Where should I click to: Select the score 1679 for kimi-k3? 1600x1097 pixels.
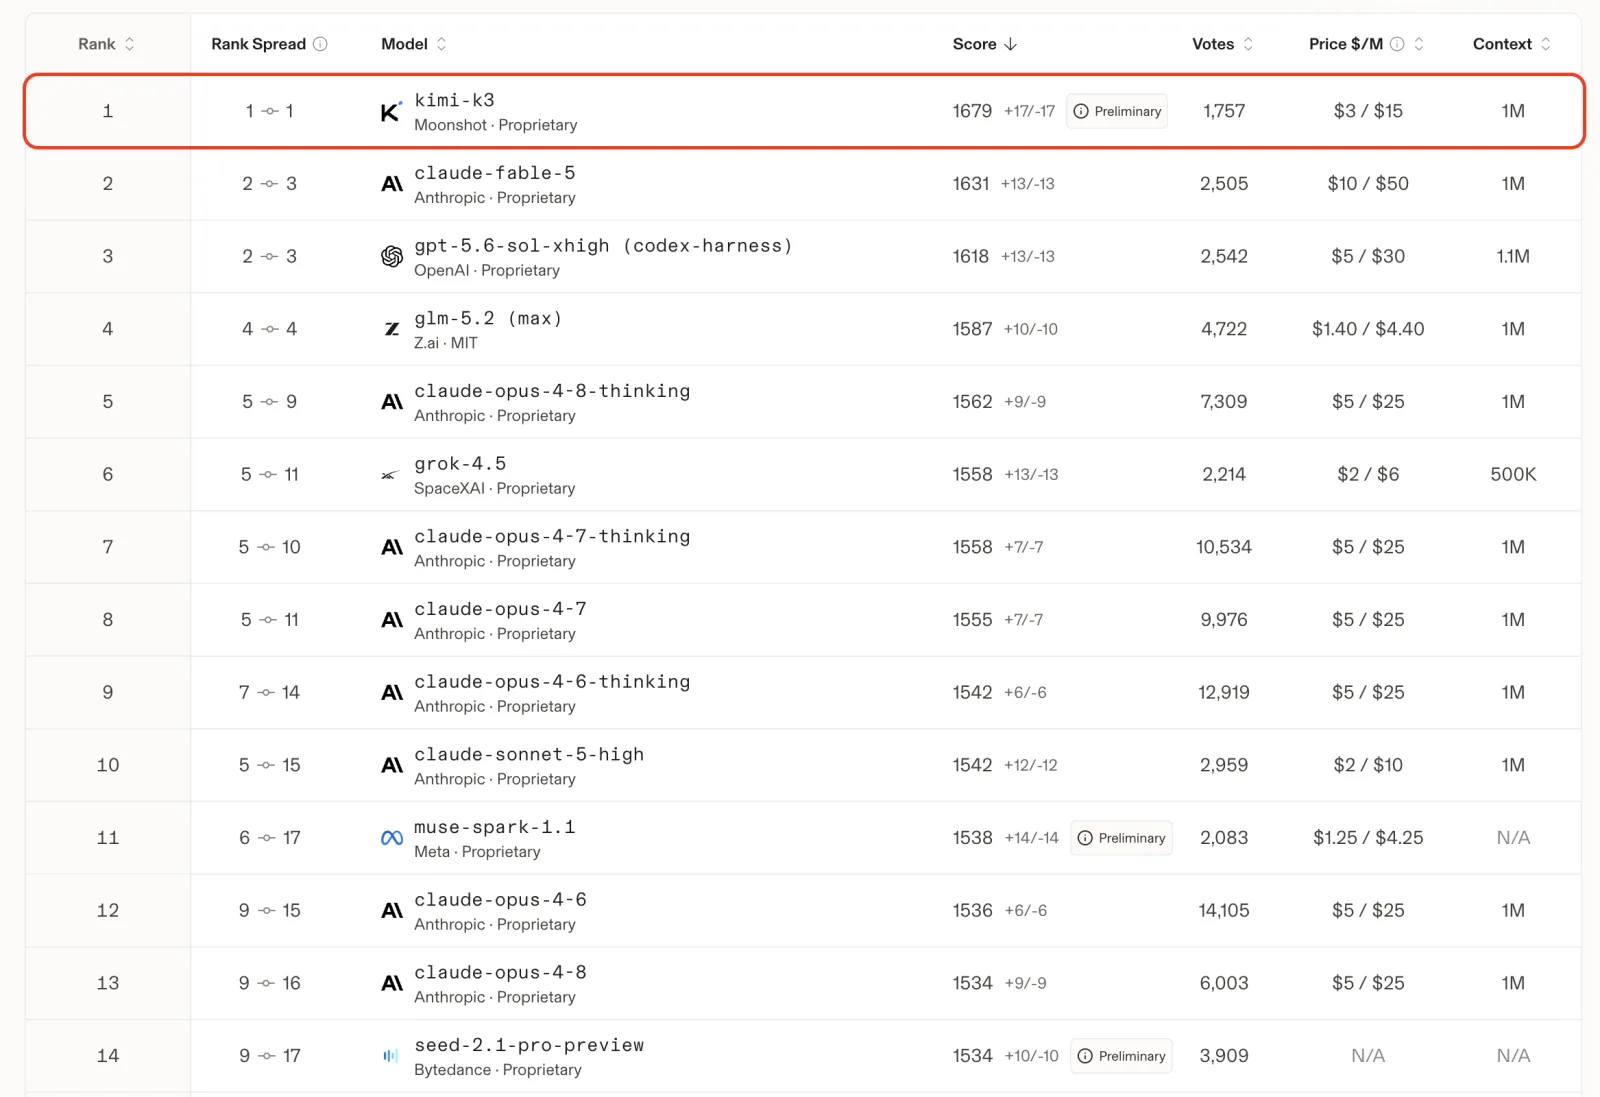pos(972,111)
